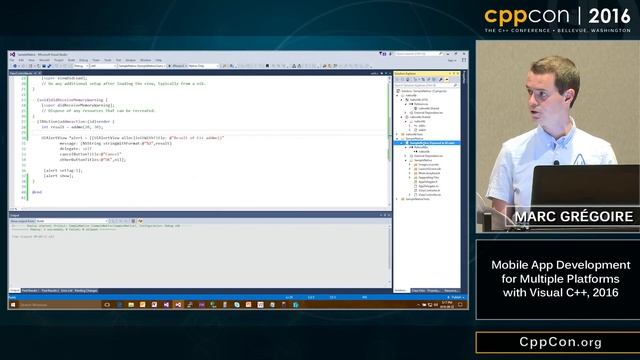Click the Properties wrench icon in Solution Explorer
The image size is (640, 360).
441,80
